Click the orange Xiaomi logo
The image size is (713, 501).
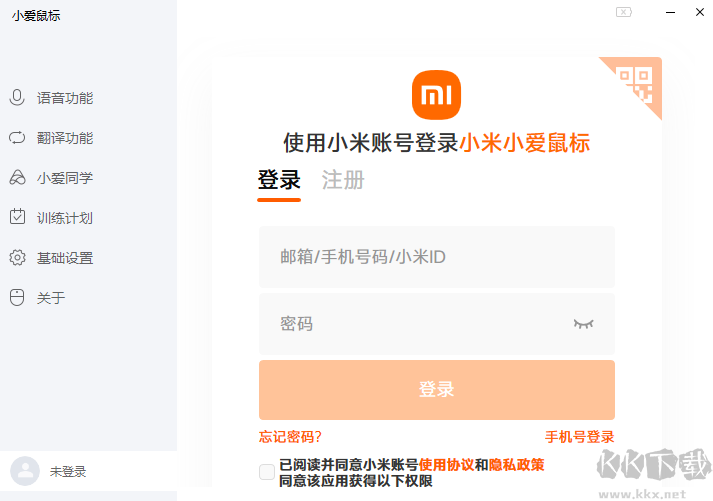coord(437,94)
